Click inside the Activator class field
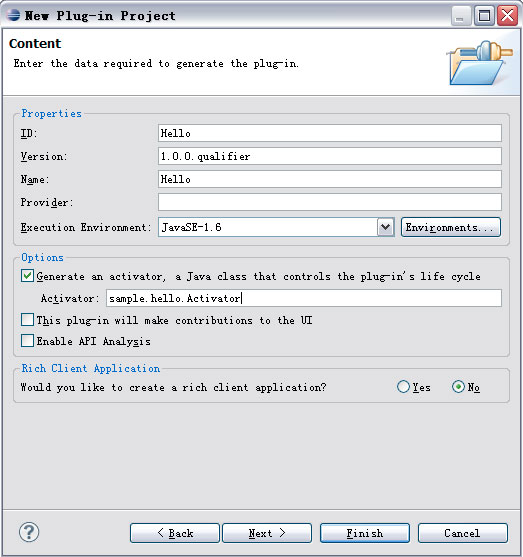The height and width of the screenshot is (557, 523). tap(304, 298)
